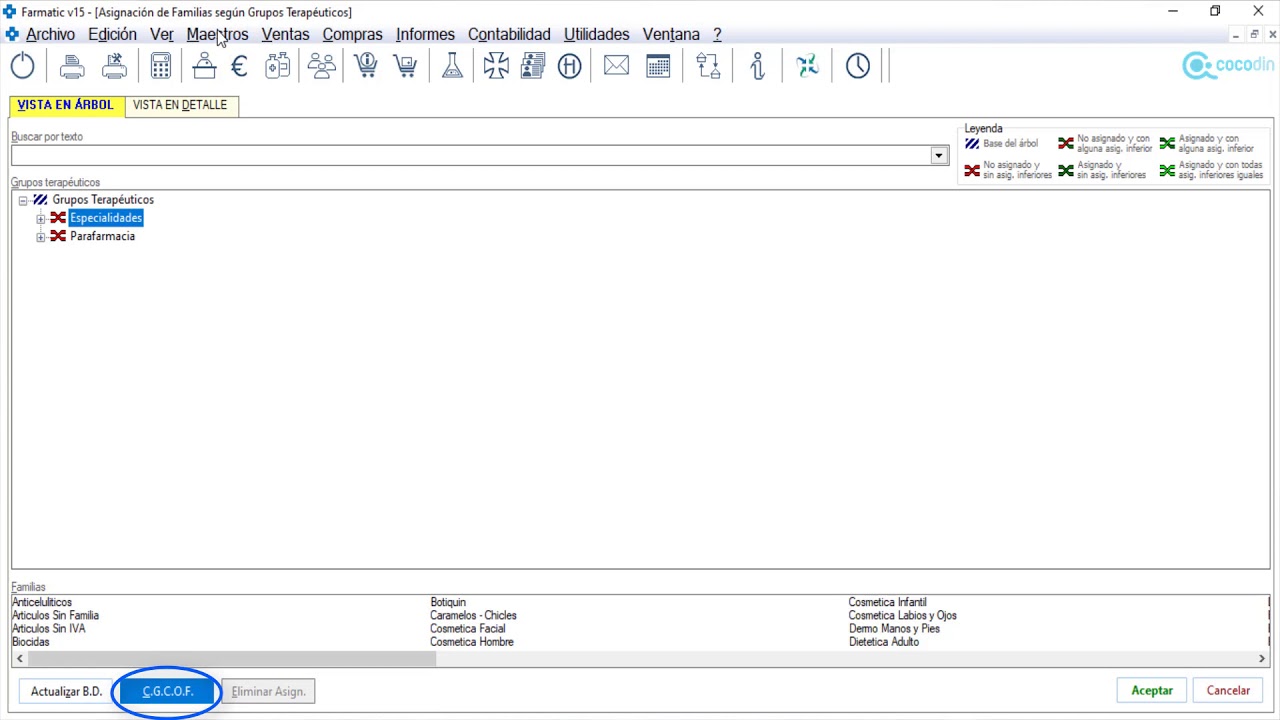Open the Utilidades menu

coord(596,34)
